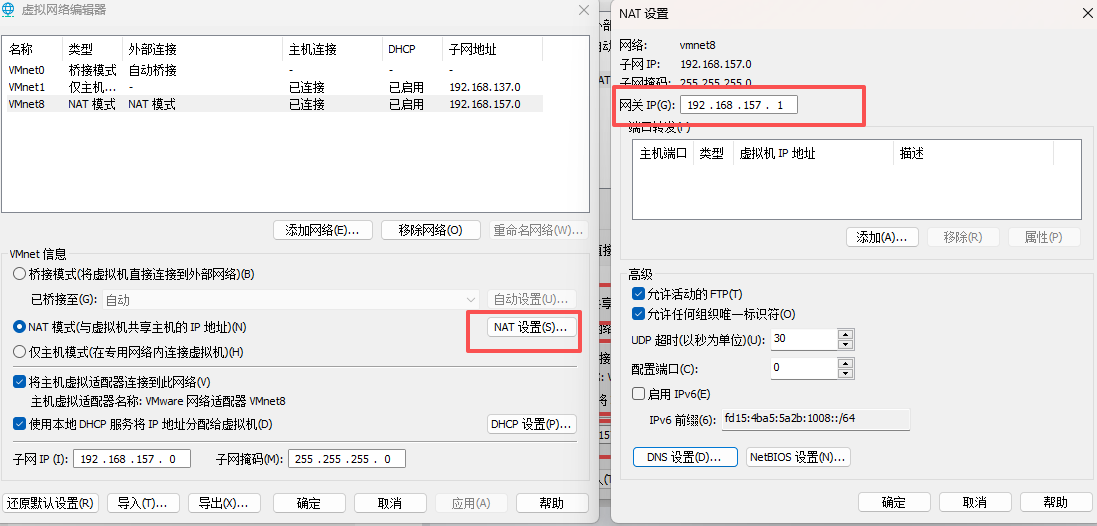Click 应用(A) button
The height and width of the screenshot is (526, 1097).
pyautogui.click(x=472, y=503)
